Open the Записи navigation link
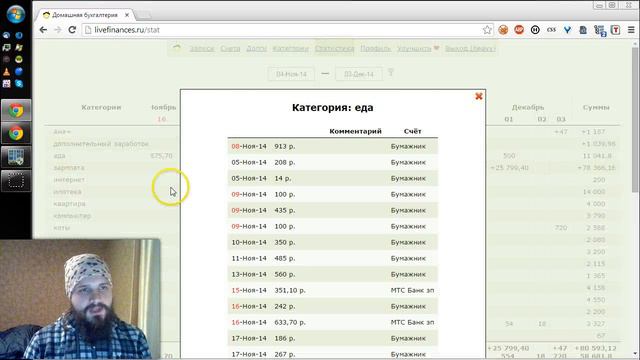Screen dimensions: 640x360 tap(202, 49)
